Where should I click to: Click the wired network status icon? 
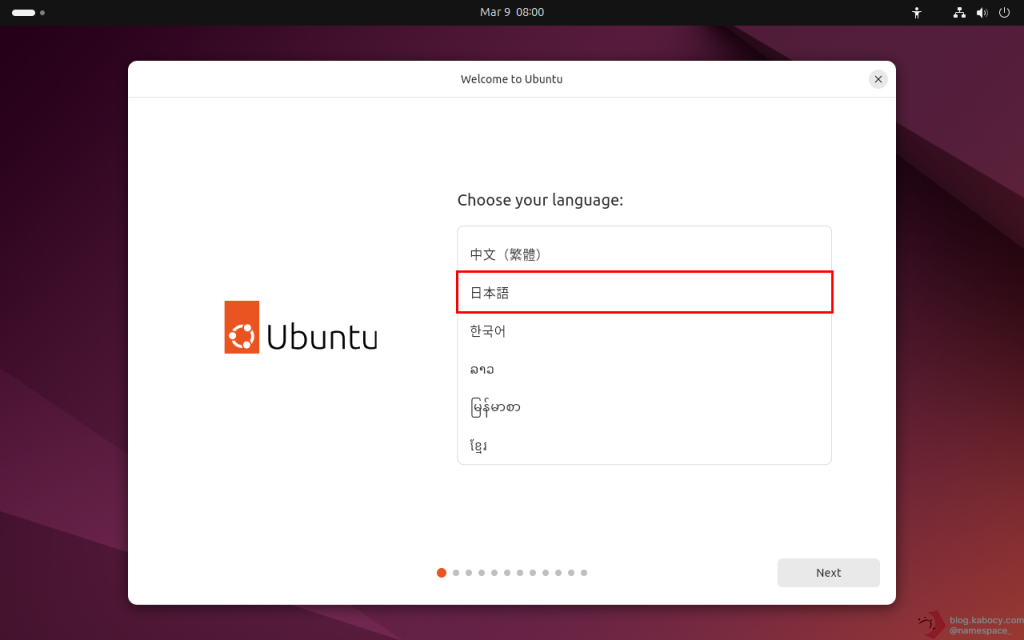coord(959,13)
